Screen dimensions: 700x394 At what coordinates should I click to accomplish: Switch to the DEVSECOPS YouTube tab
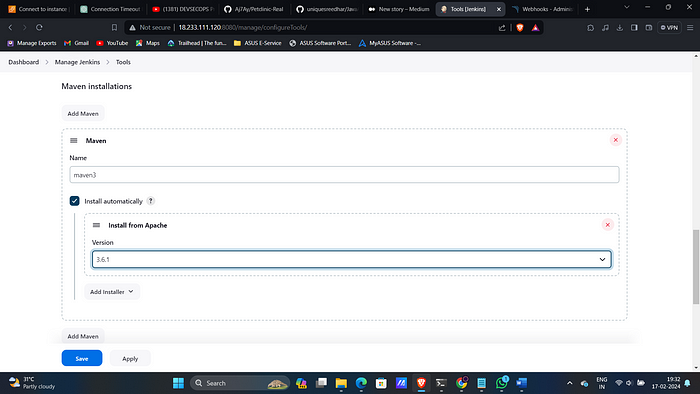[183, 9]
